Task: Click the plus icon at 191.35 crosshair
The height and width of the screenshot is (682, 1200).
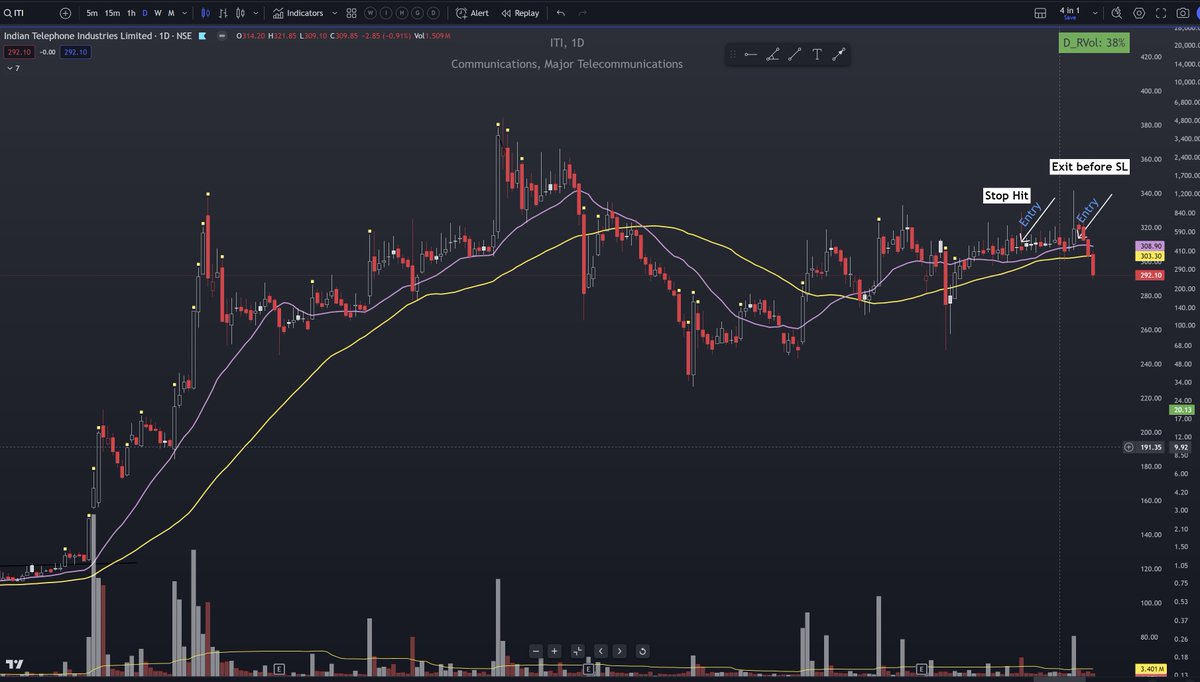Action: pyautogui.click(x=1129, y=447)
